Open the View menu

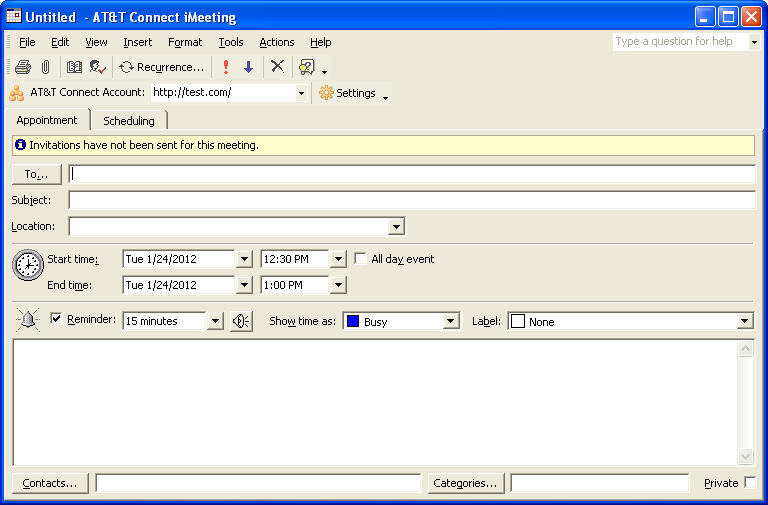click(96, 42)
